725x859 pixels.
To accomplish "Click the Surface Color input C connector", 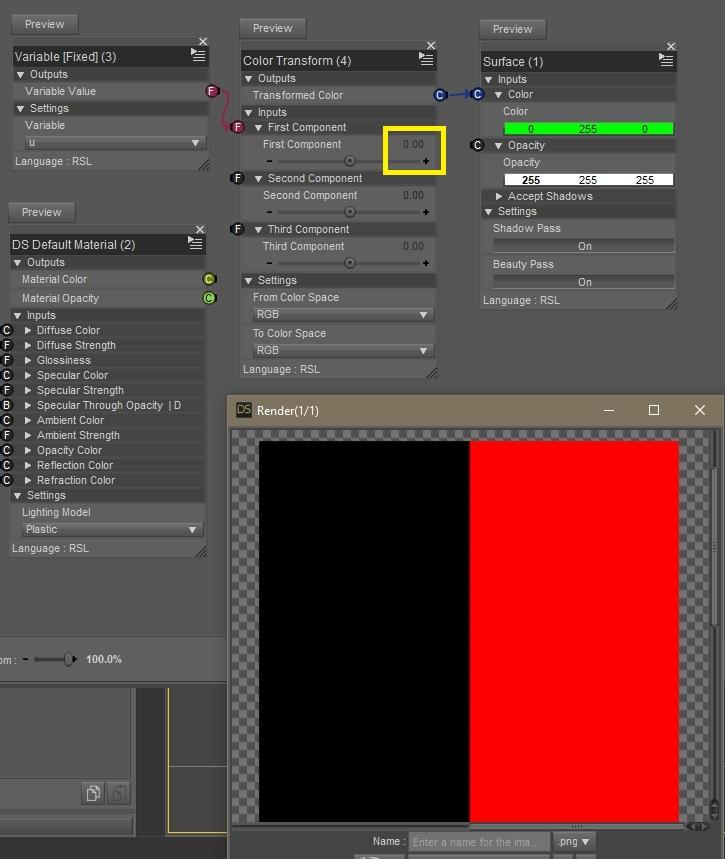I will pyautogui.click(x=477, y=94).
